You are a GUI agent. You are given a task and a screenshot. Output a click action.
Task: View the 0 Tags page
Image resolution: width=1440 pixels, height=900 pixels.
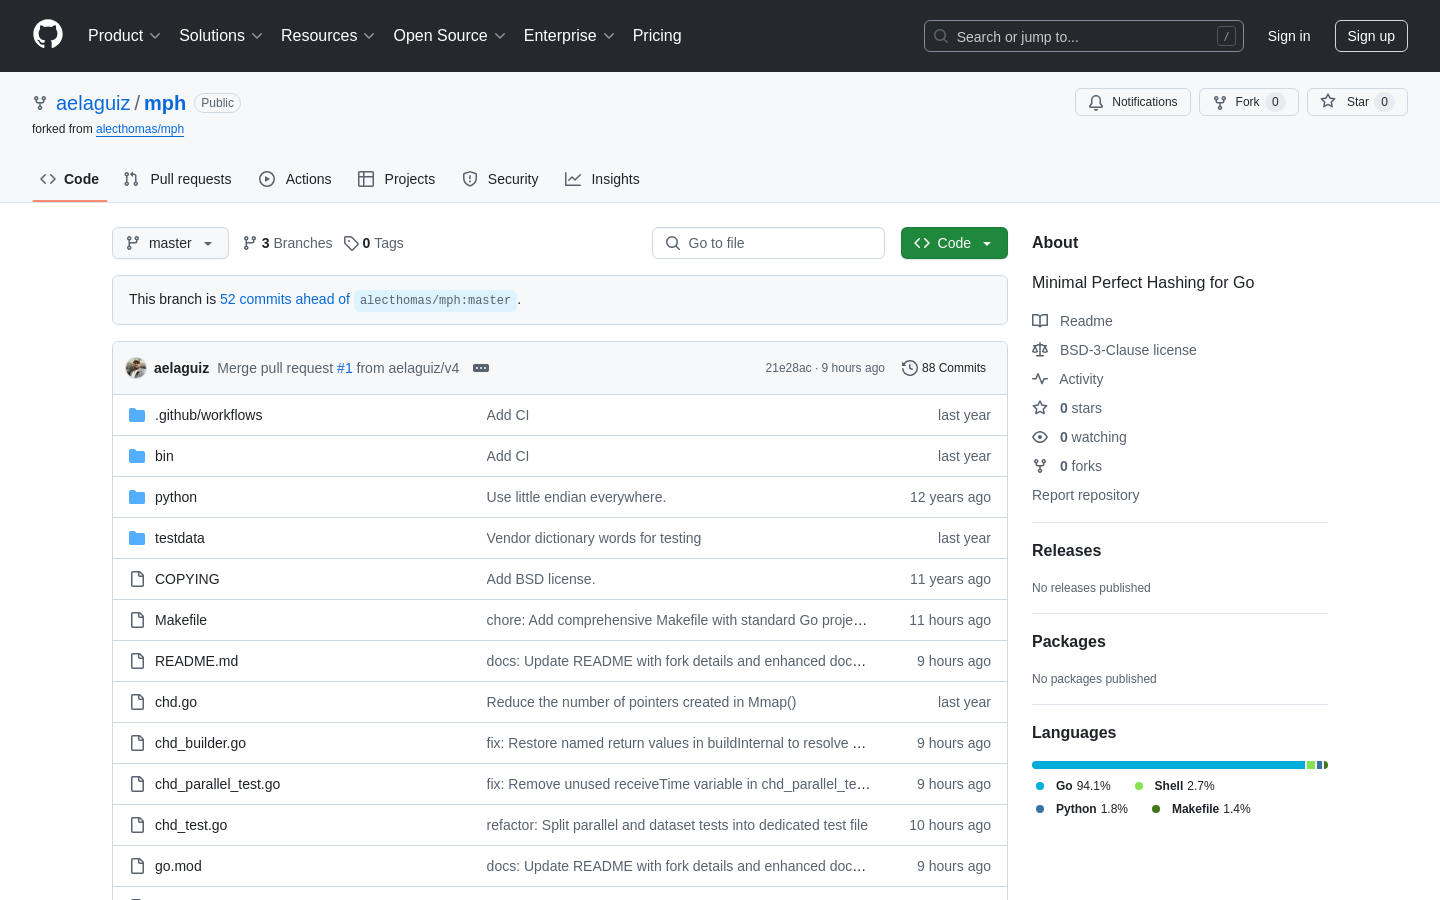374,243
